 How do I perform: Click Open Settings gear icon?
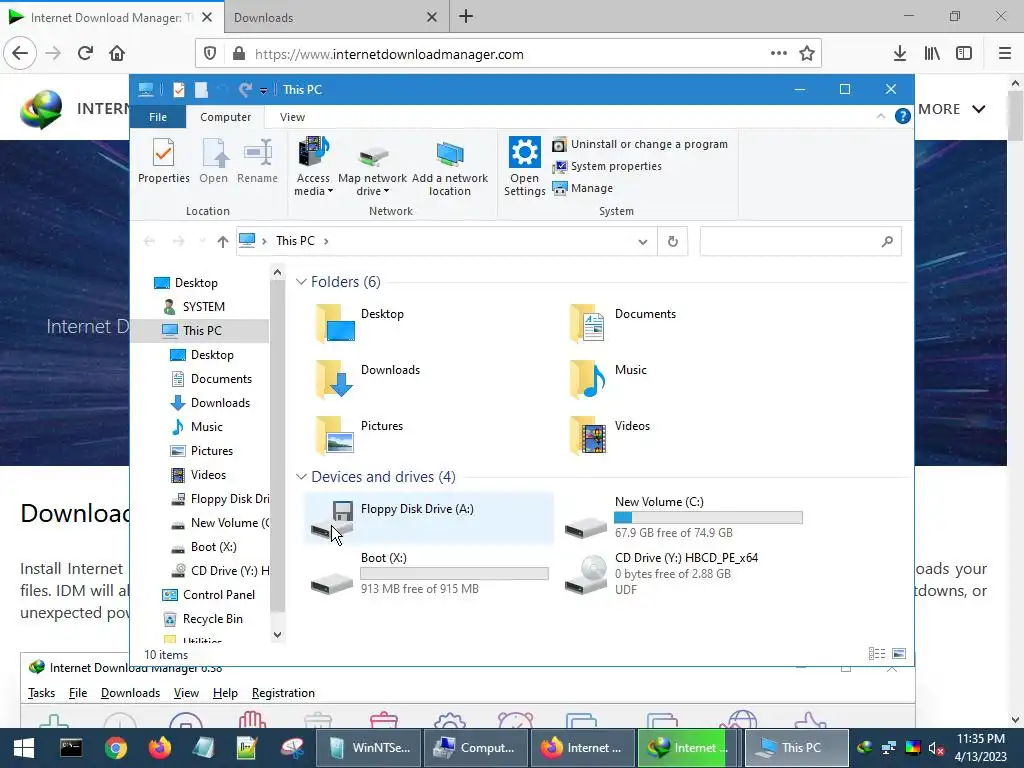pyautogui.click(x=524, y=167)
